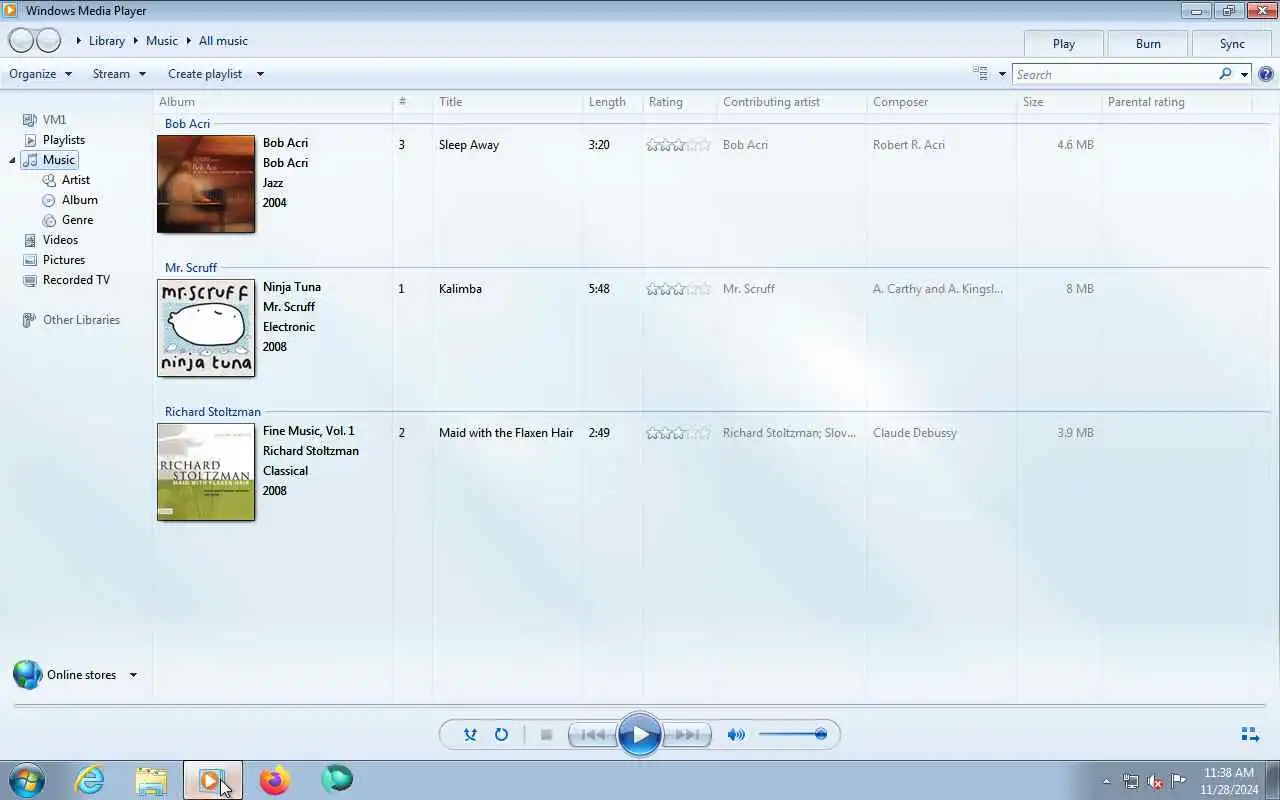Viewport: 1280px width, 800px height.
Task: Sort by Parental rating column
Action: (x=1176, y=102)
